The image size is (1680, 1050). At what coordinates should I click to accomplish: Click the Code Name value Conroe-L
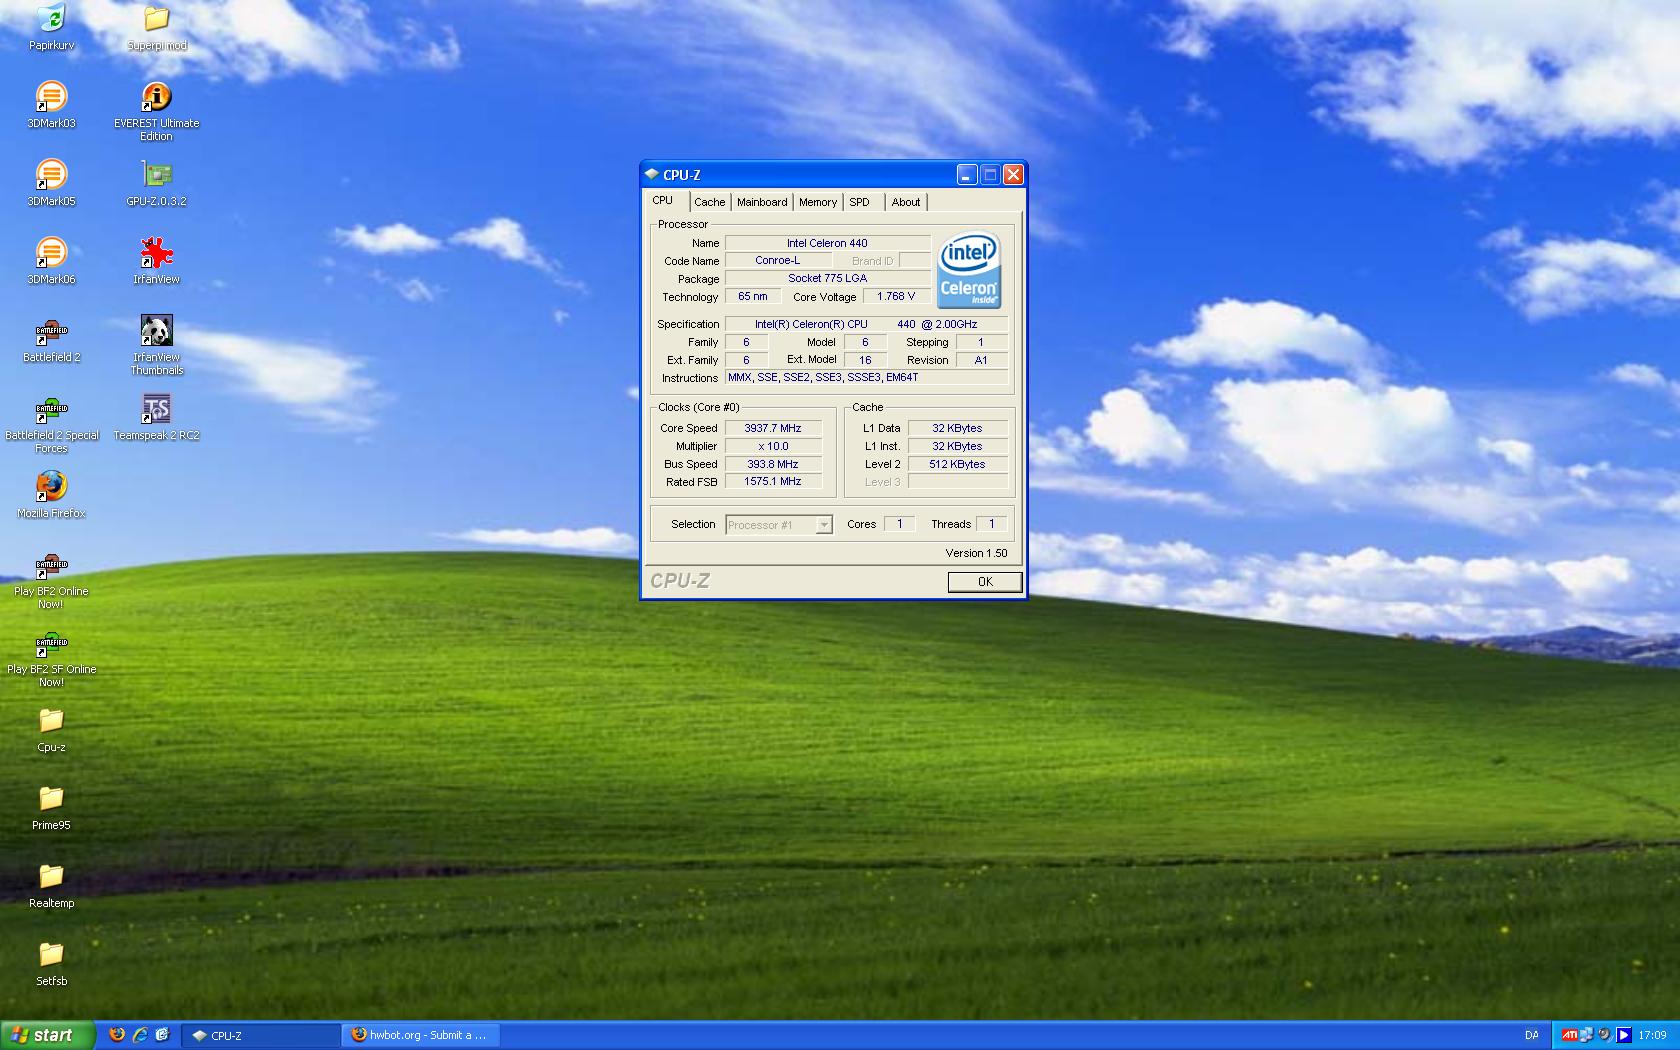777,260
